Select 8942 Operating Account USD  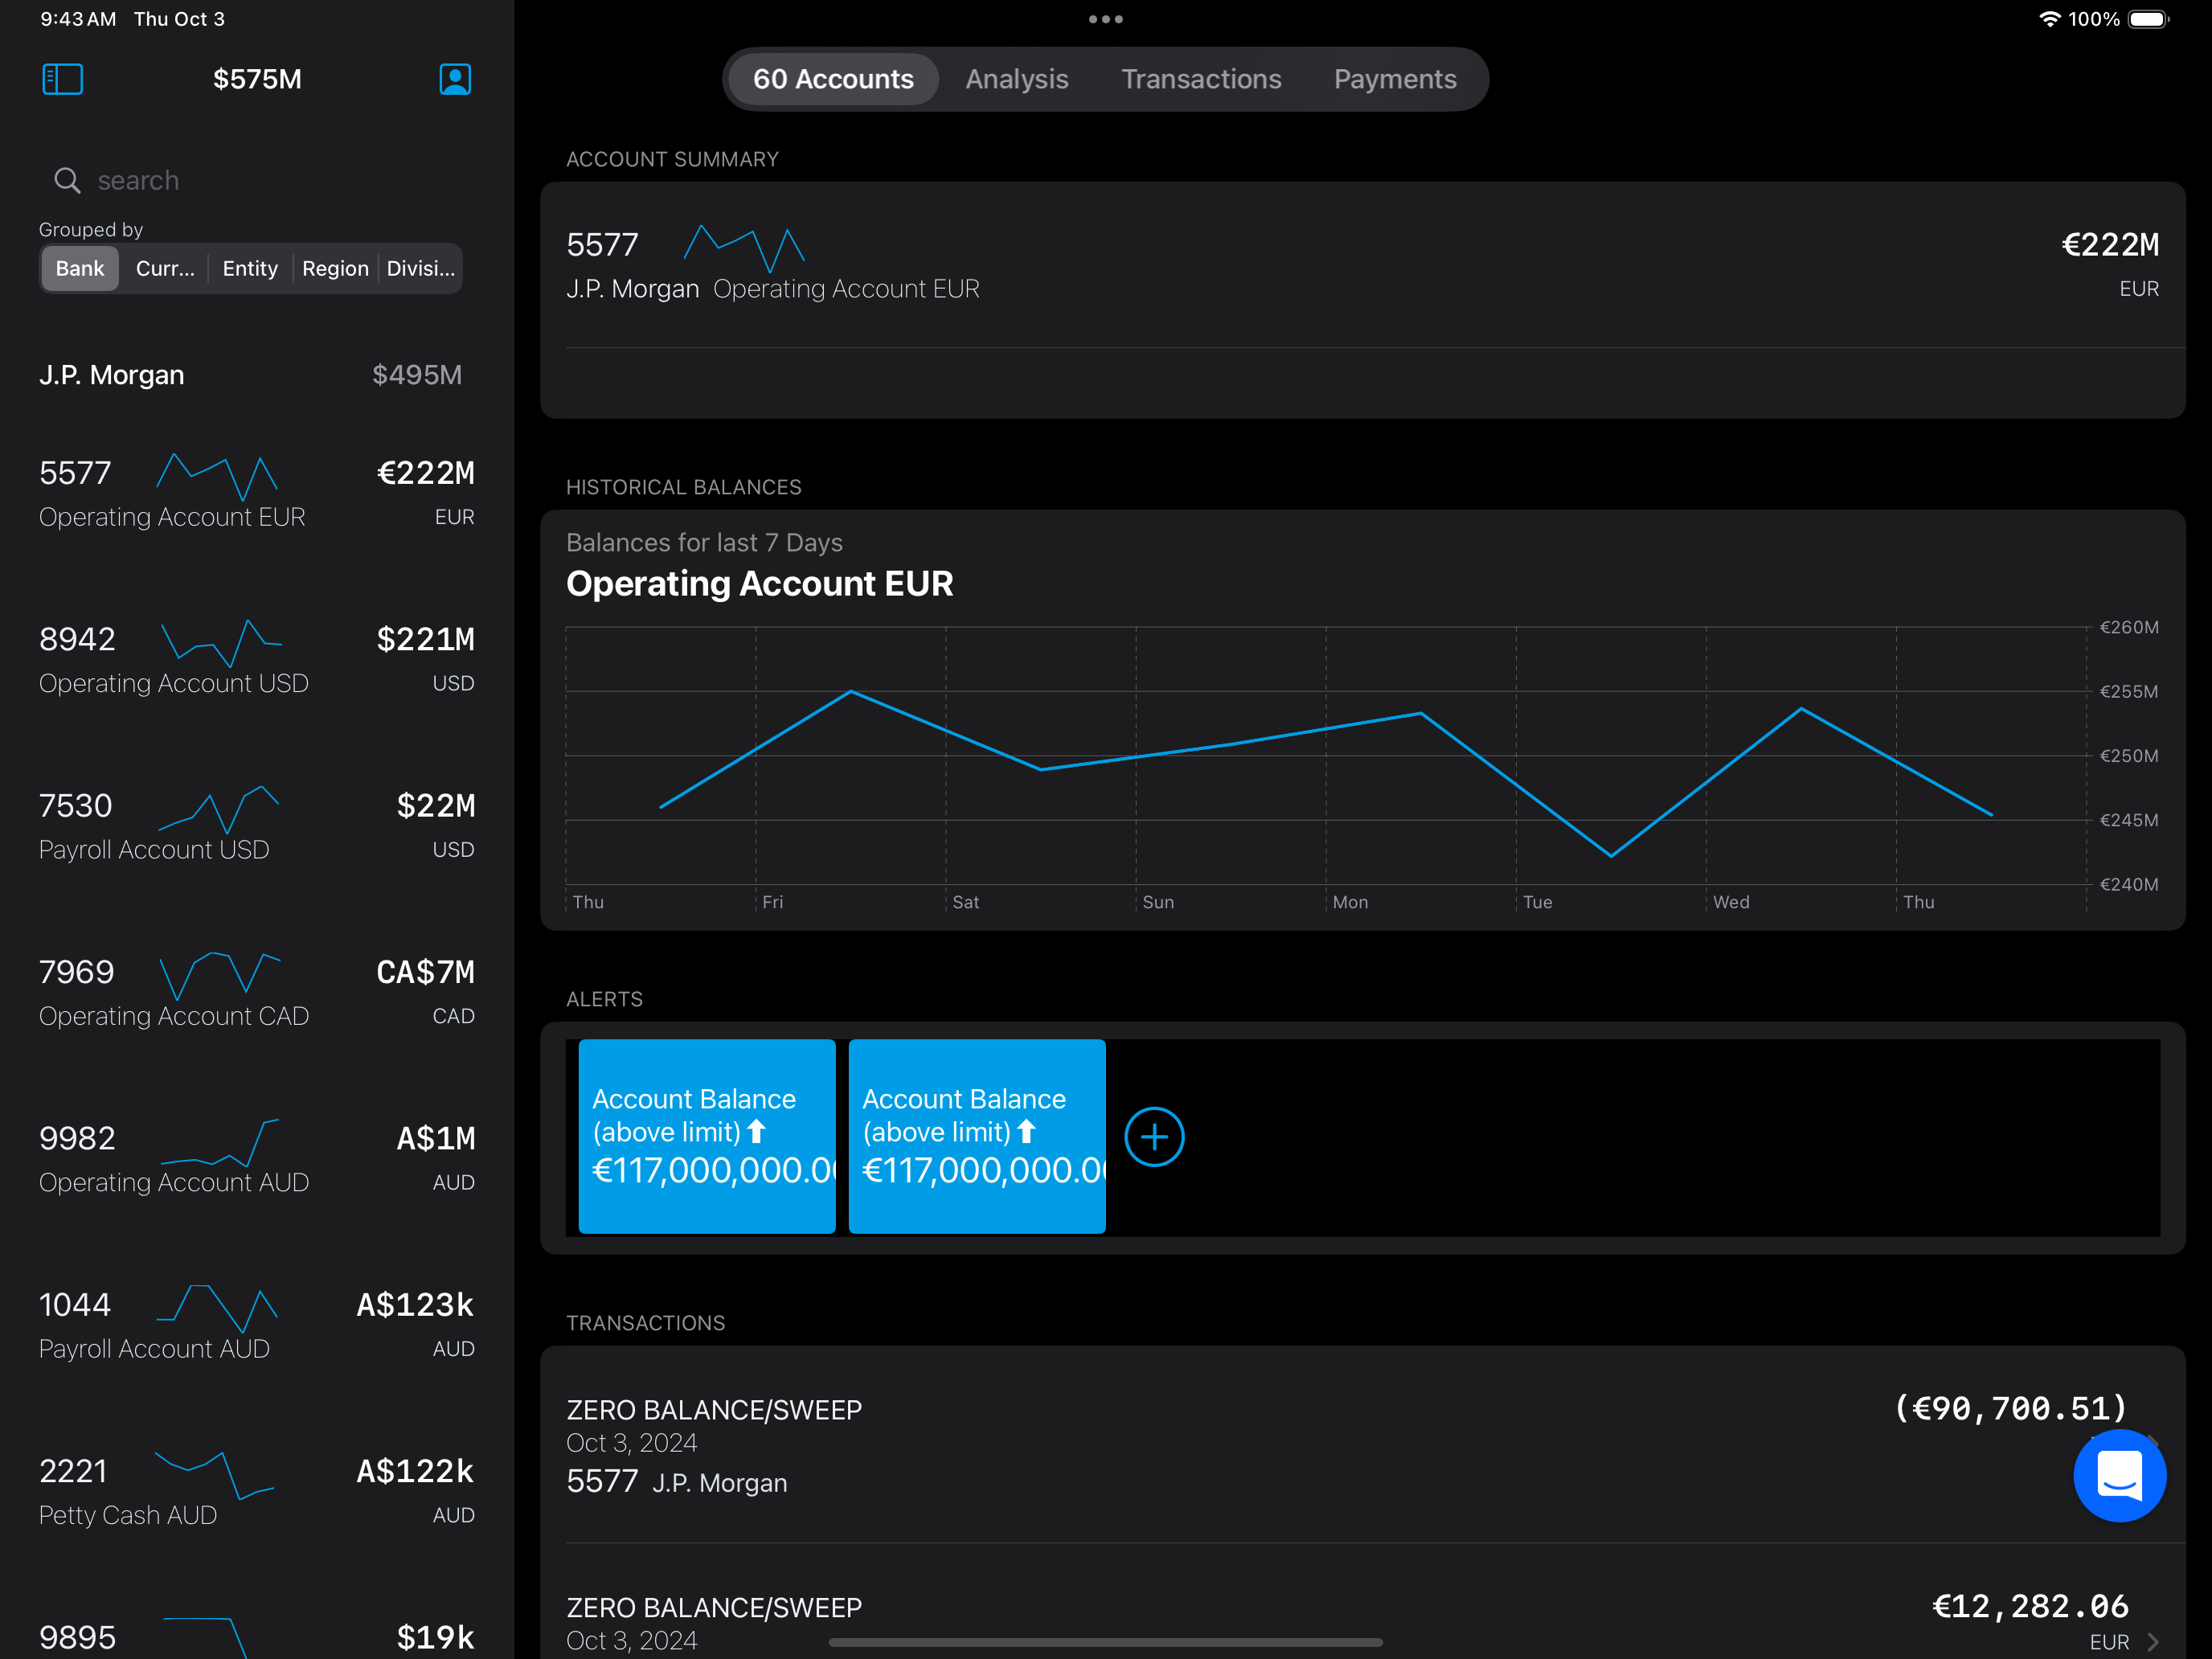pyautogui.click(x=257, y=660)
